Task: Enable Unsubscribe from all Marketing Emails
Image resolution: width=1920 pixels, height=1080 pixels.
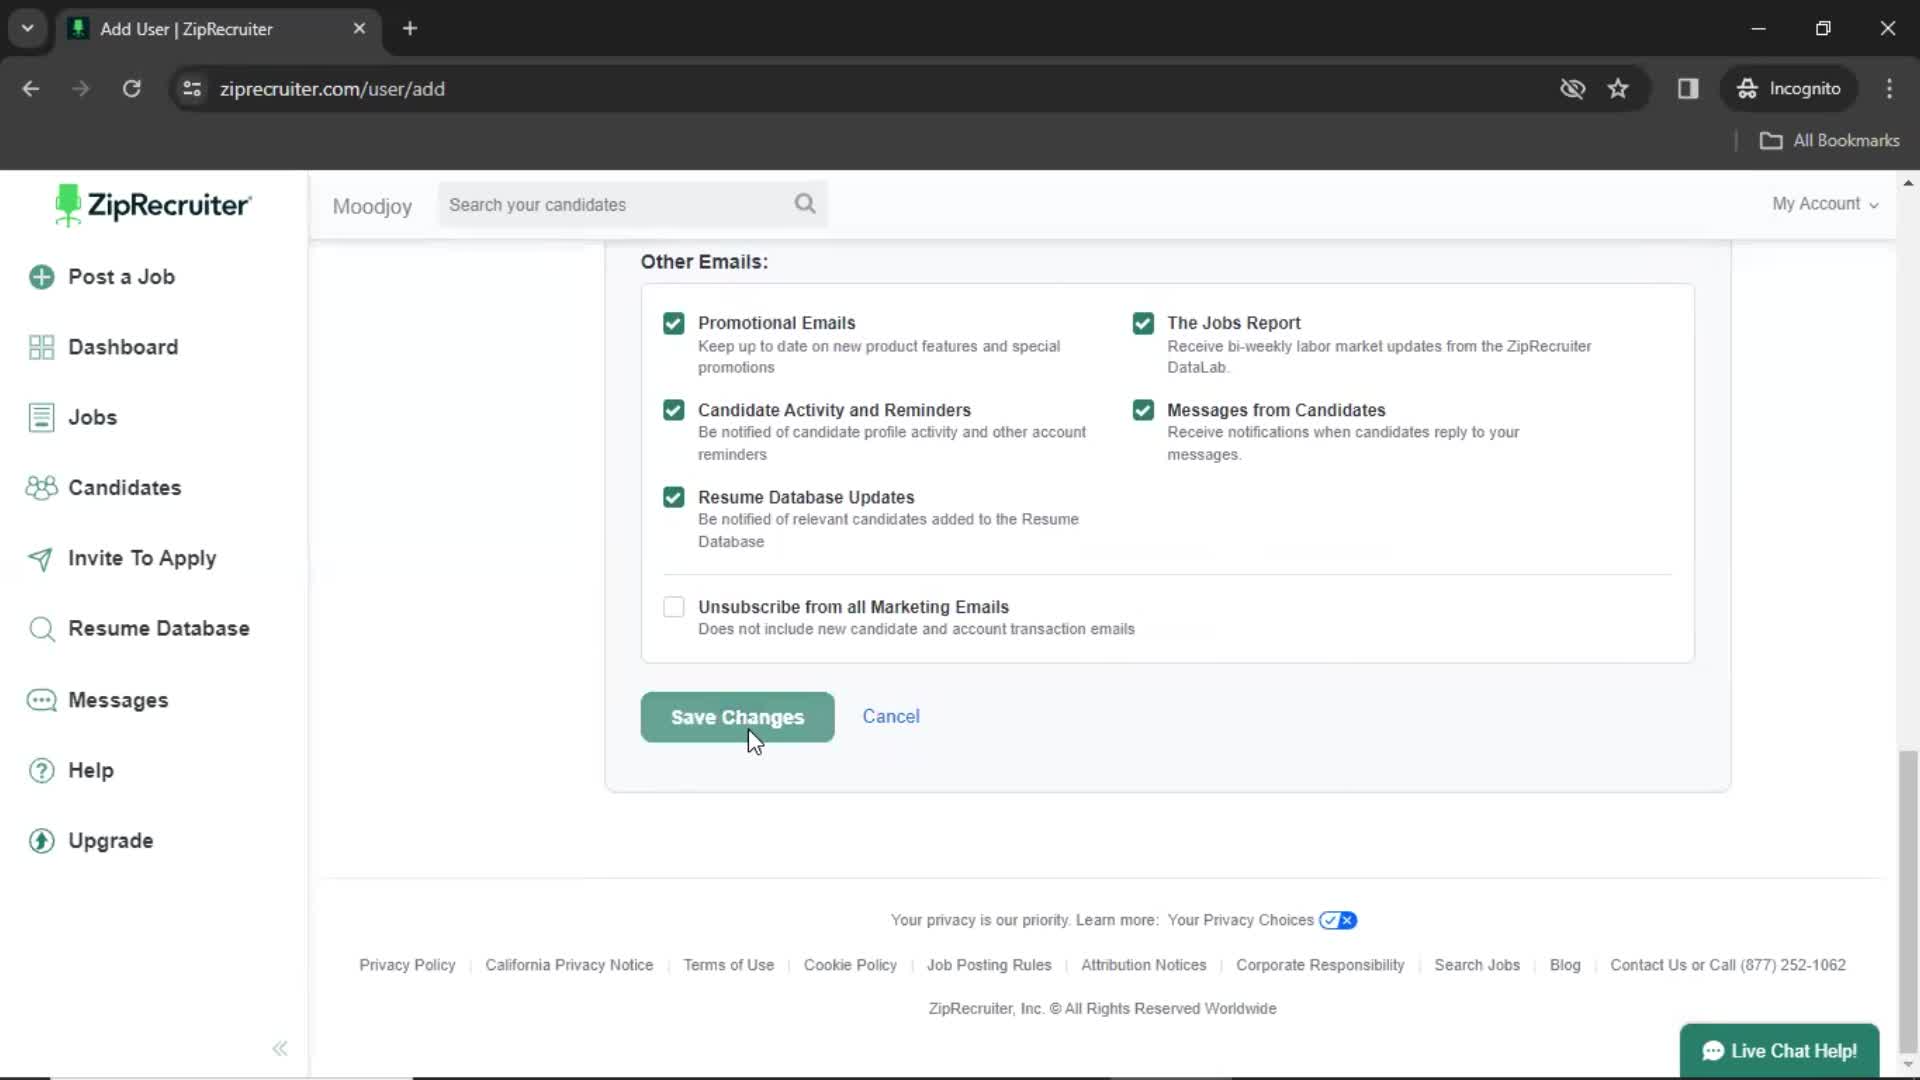Action: pos(673,607)
